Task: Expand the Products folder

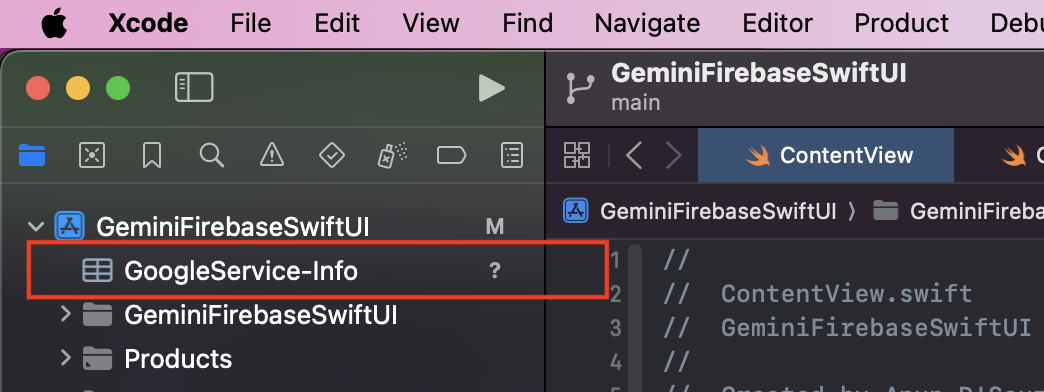Action: [65, 358]
